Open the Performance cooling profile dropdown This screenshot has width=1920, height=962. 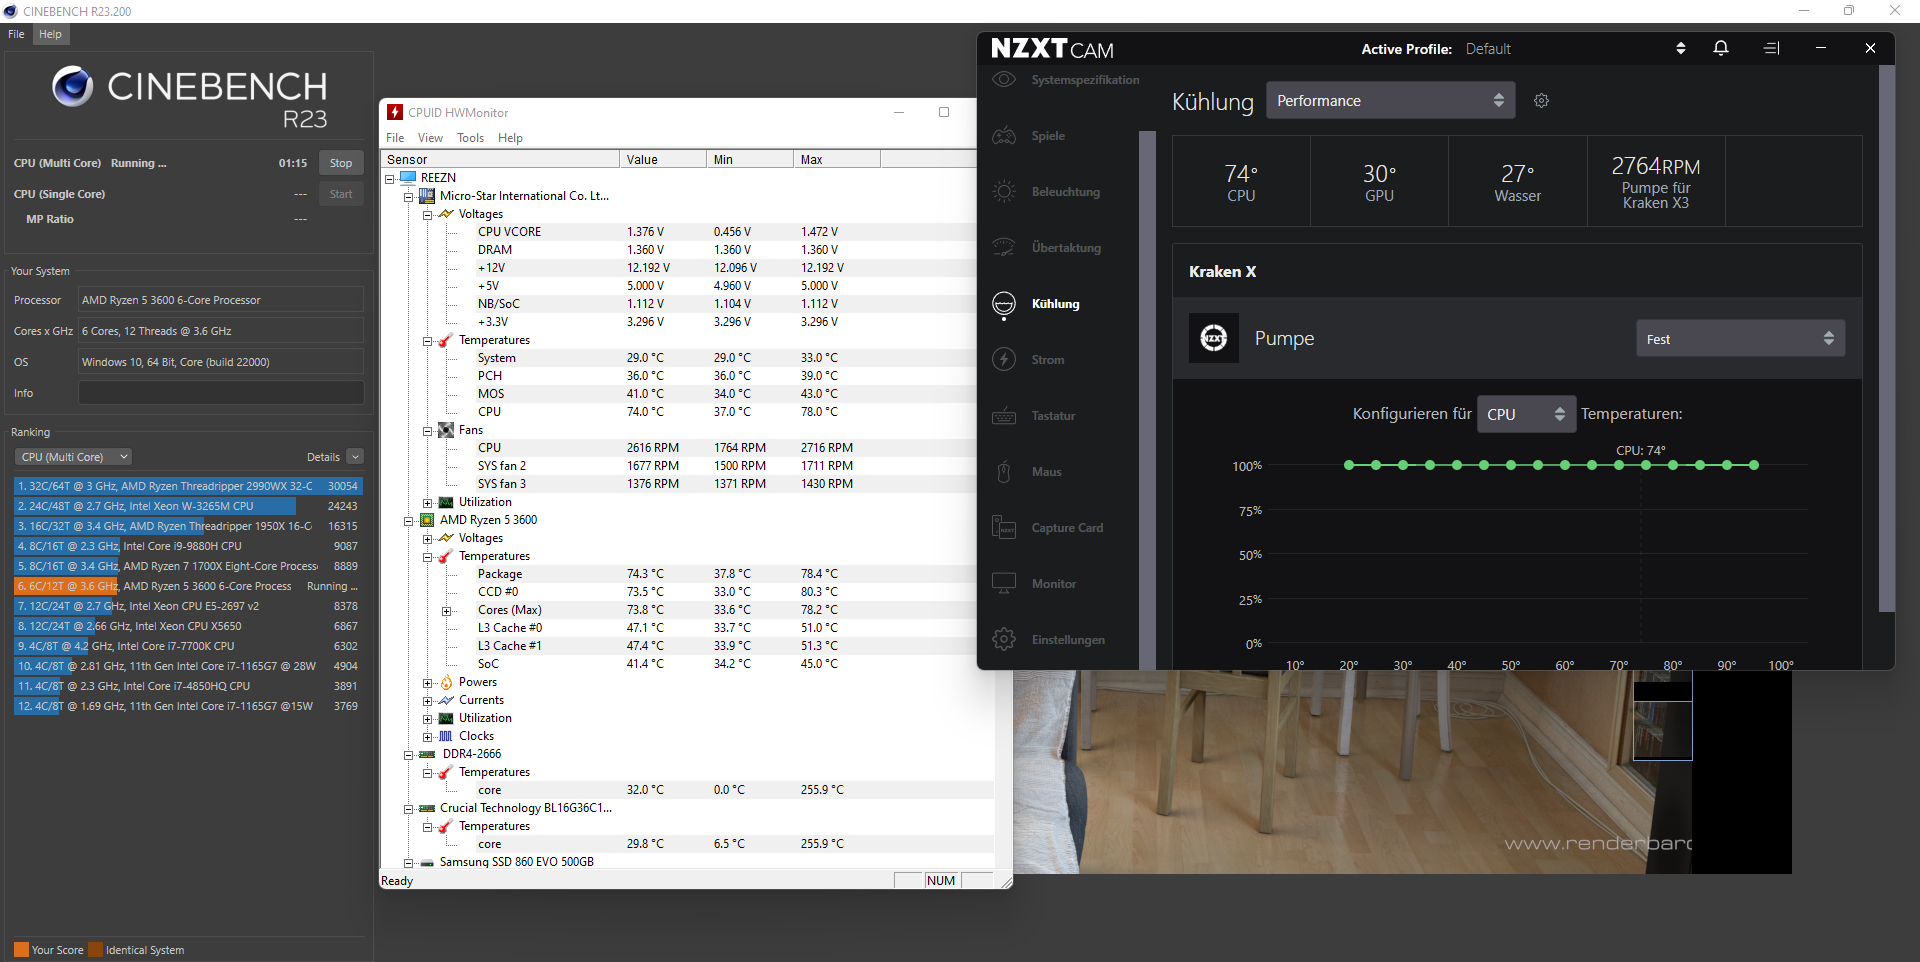(x=1390, y=101)
